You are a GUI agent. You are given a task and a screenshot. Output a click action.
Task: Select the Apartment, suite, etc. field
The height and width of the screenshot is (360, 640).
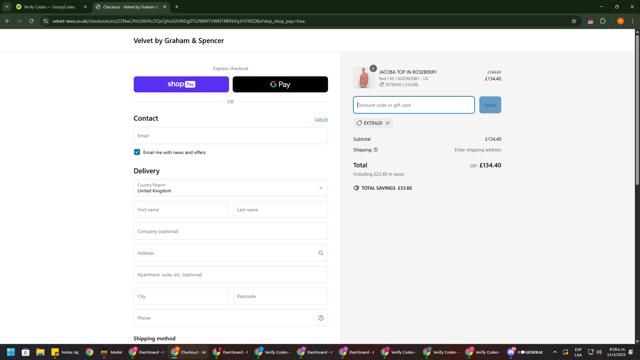(x=231, y=274)
